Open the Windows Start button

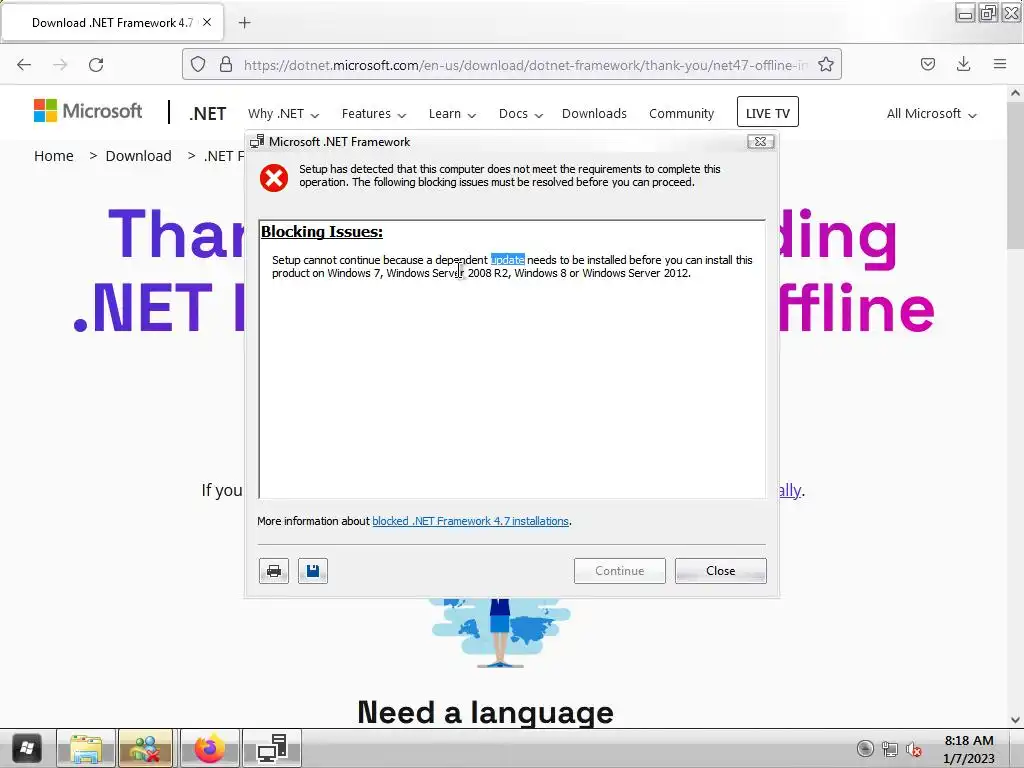[26, 748]
